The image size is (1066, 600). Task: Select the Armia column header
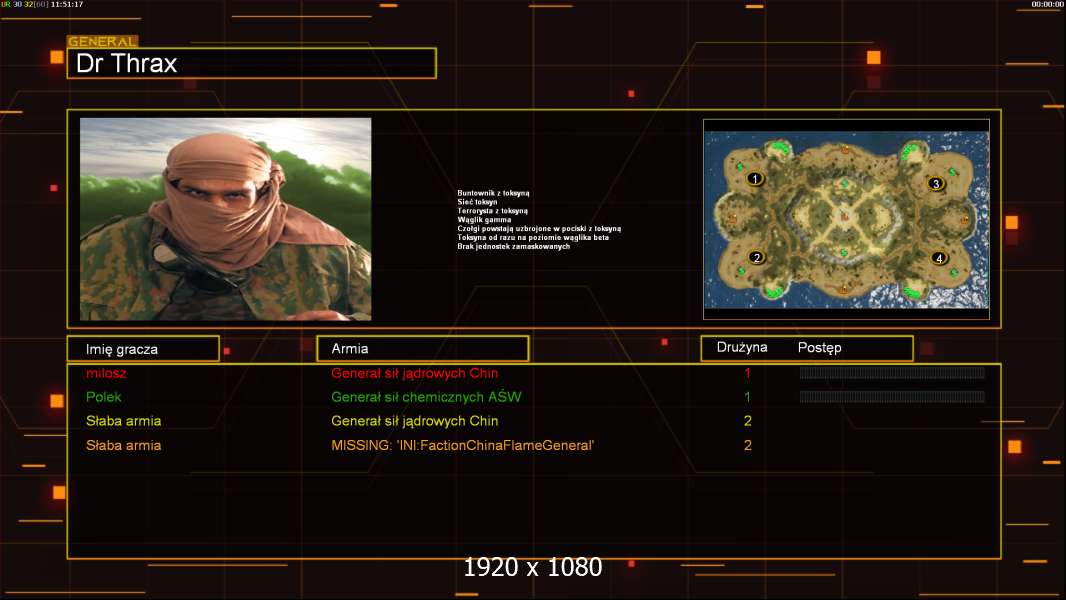(423, 349)
